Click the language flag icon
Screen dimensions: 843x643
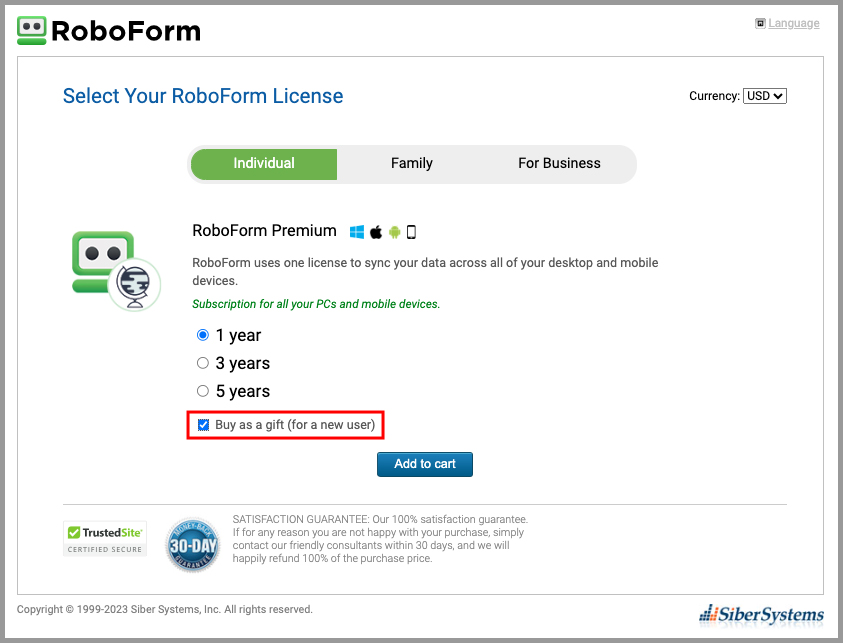tap(760, 23)
